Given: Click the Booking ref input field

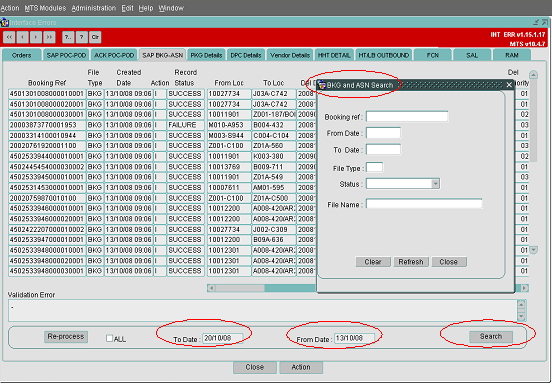Looking at the screenshot, I should [x=407, y=117].
